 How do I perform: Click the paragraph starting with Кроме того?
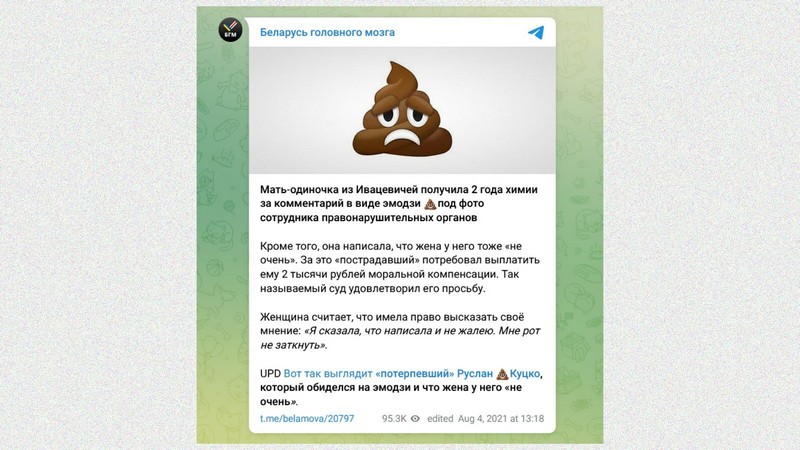tap(399, 267)
